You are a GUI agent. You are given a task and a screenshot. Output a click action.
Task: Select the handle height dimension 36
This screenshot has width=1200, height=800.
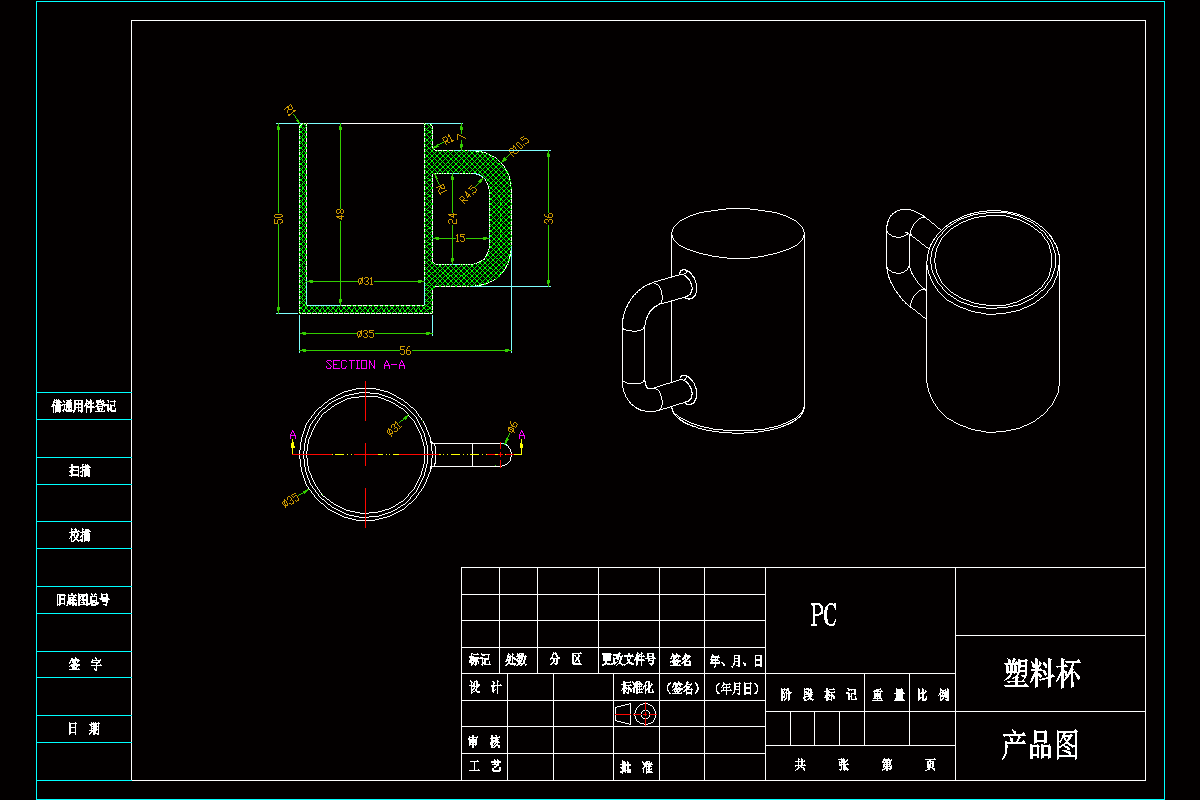[548, 218]
